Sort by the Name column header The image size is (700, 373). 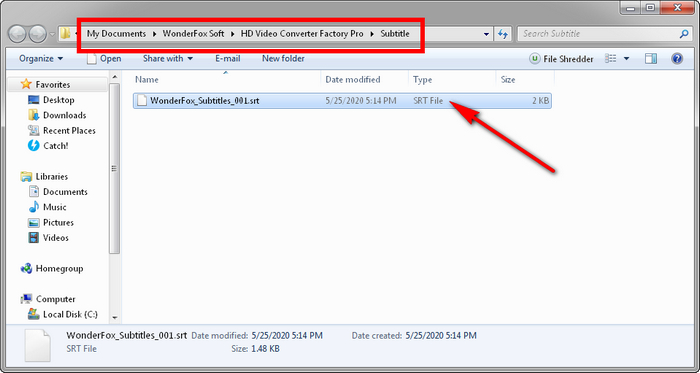coord(227,79)
